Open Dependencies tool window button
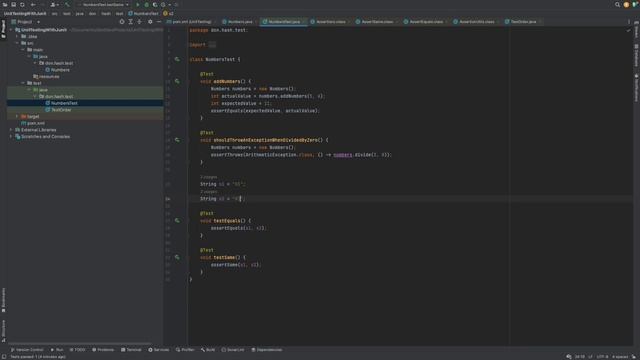The image size is (640, 360). pos(267,350)
